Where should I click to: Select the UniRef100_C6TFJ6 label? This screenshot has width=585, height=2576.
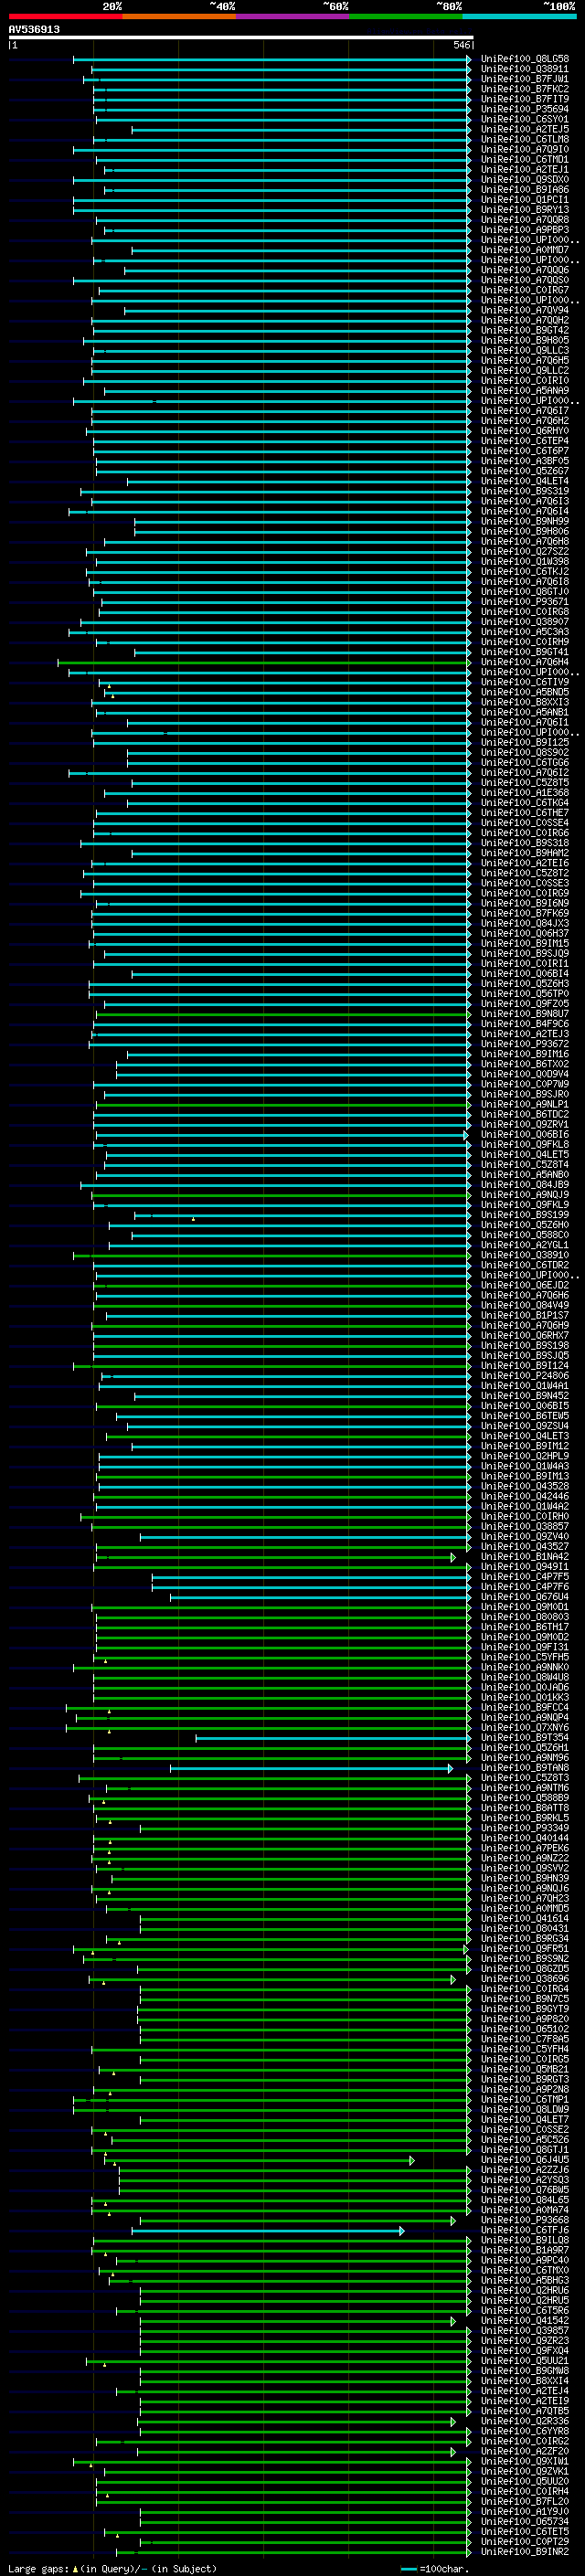point(525,2230)
